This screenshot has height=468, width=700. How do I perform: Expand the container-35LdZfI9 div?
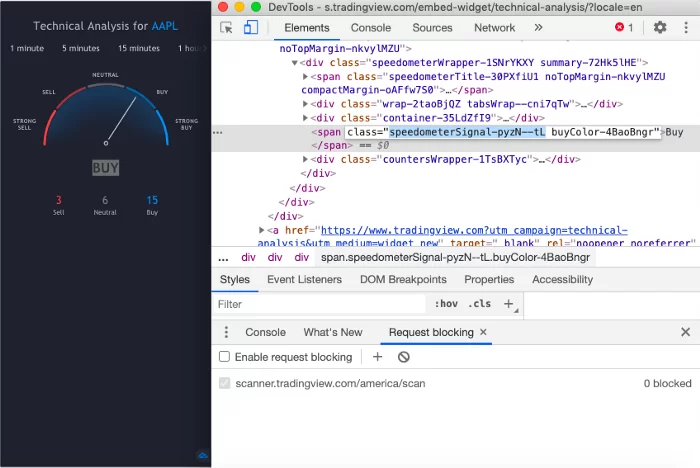pos(305,118)
